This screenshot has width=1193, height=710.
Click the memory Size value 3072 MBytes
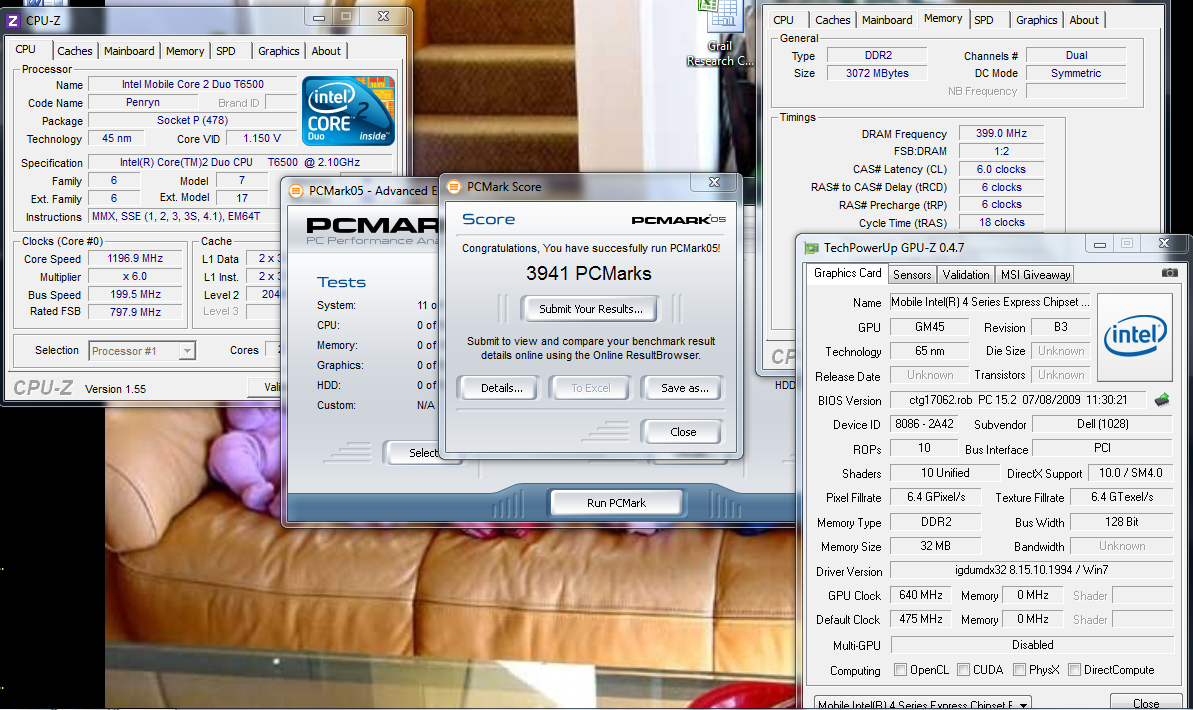[877, 73]
